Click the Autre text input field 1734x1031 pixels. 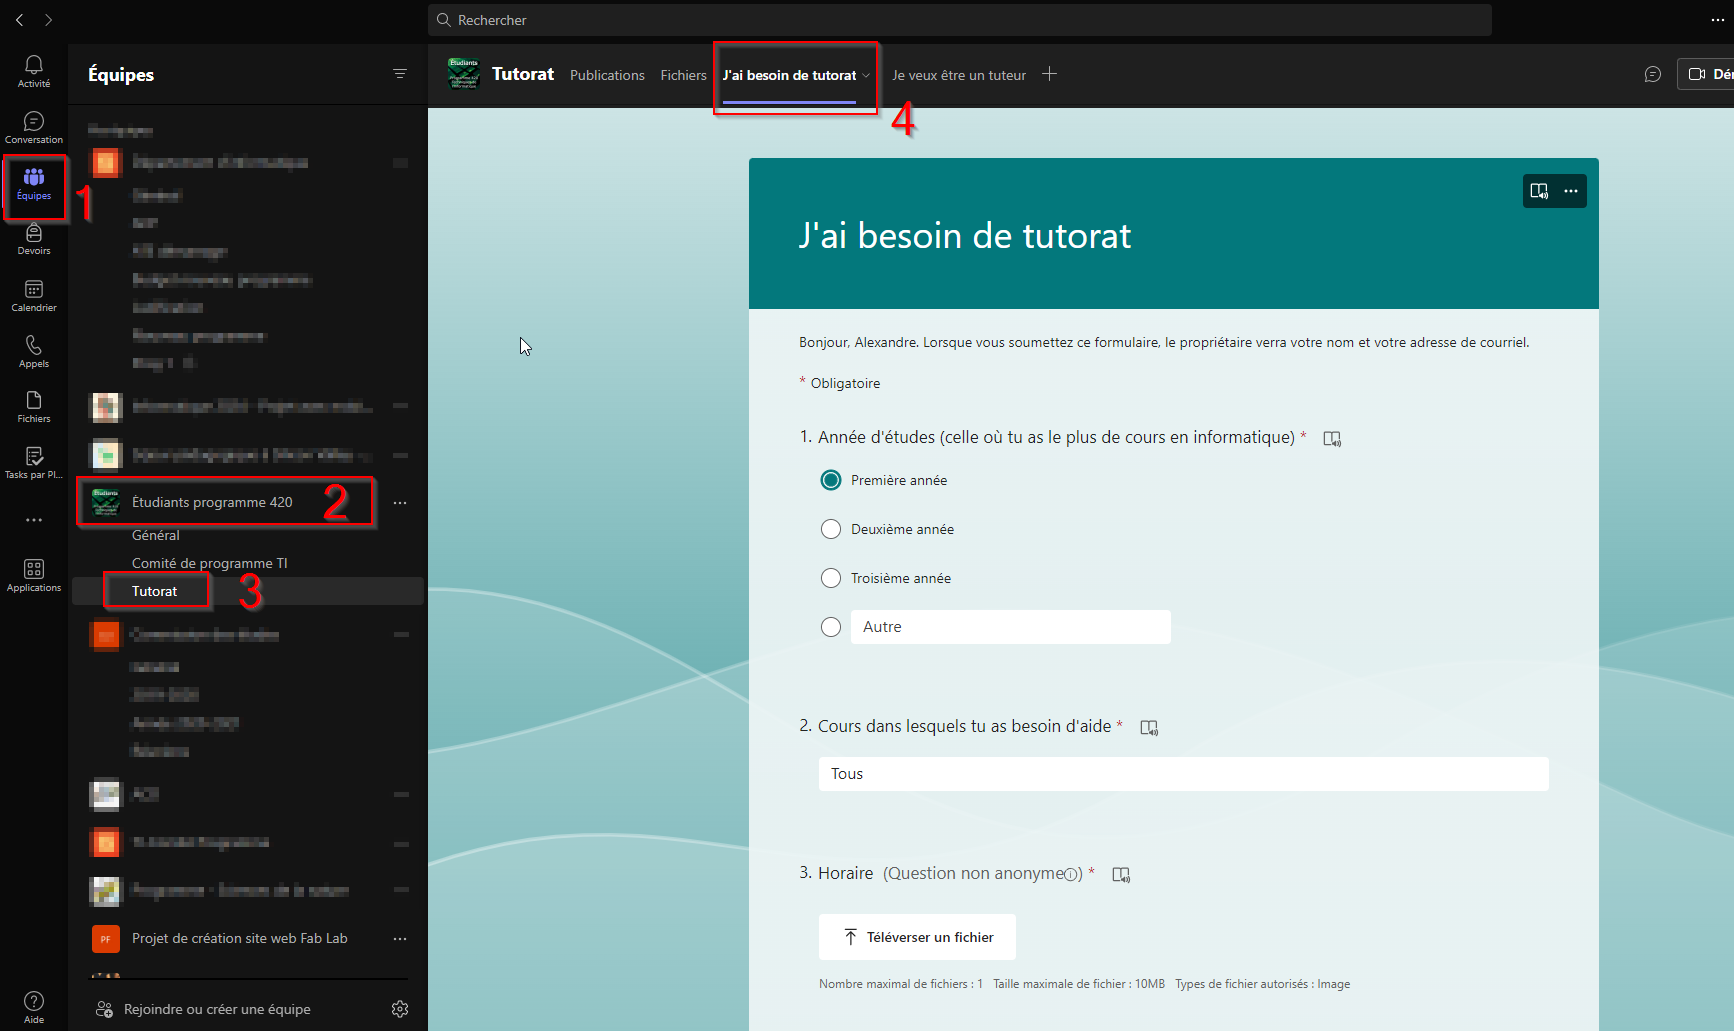(1011, 627)
